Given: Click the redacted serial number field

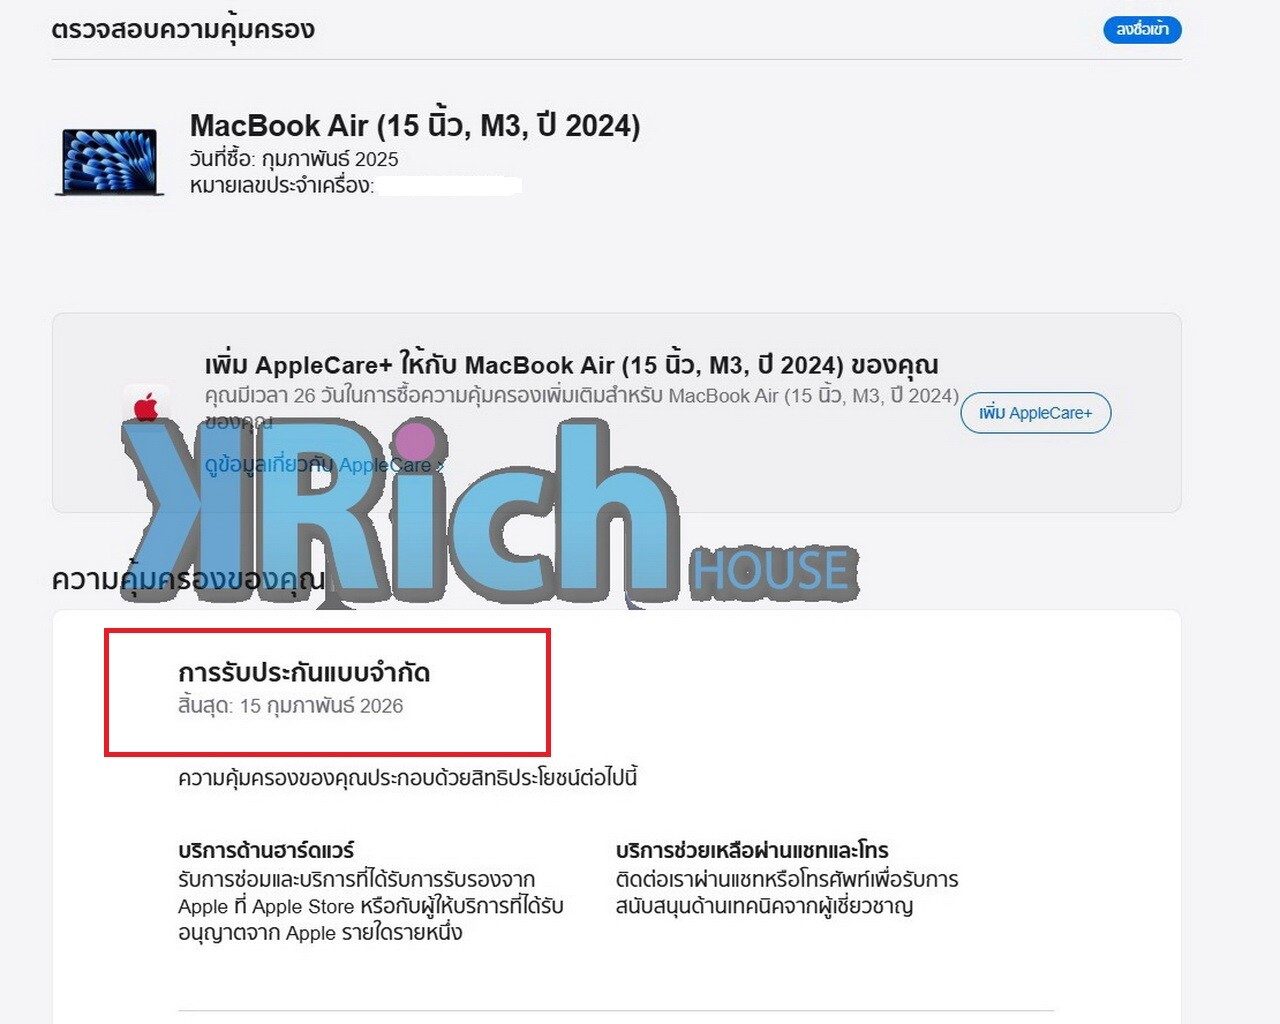Looking at the screenshot, I should 450,186.
